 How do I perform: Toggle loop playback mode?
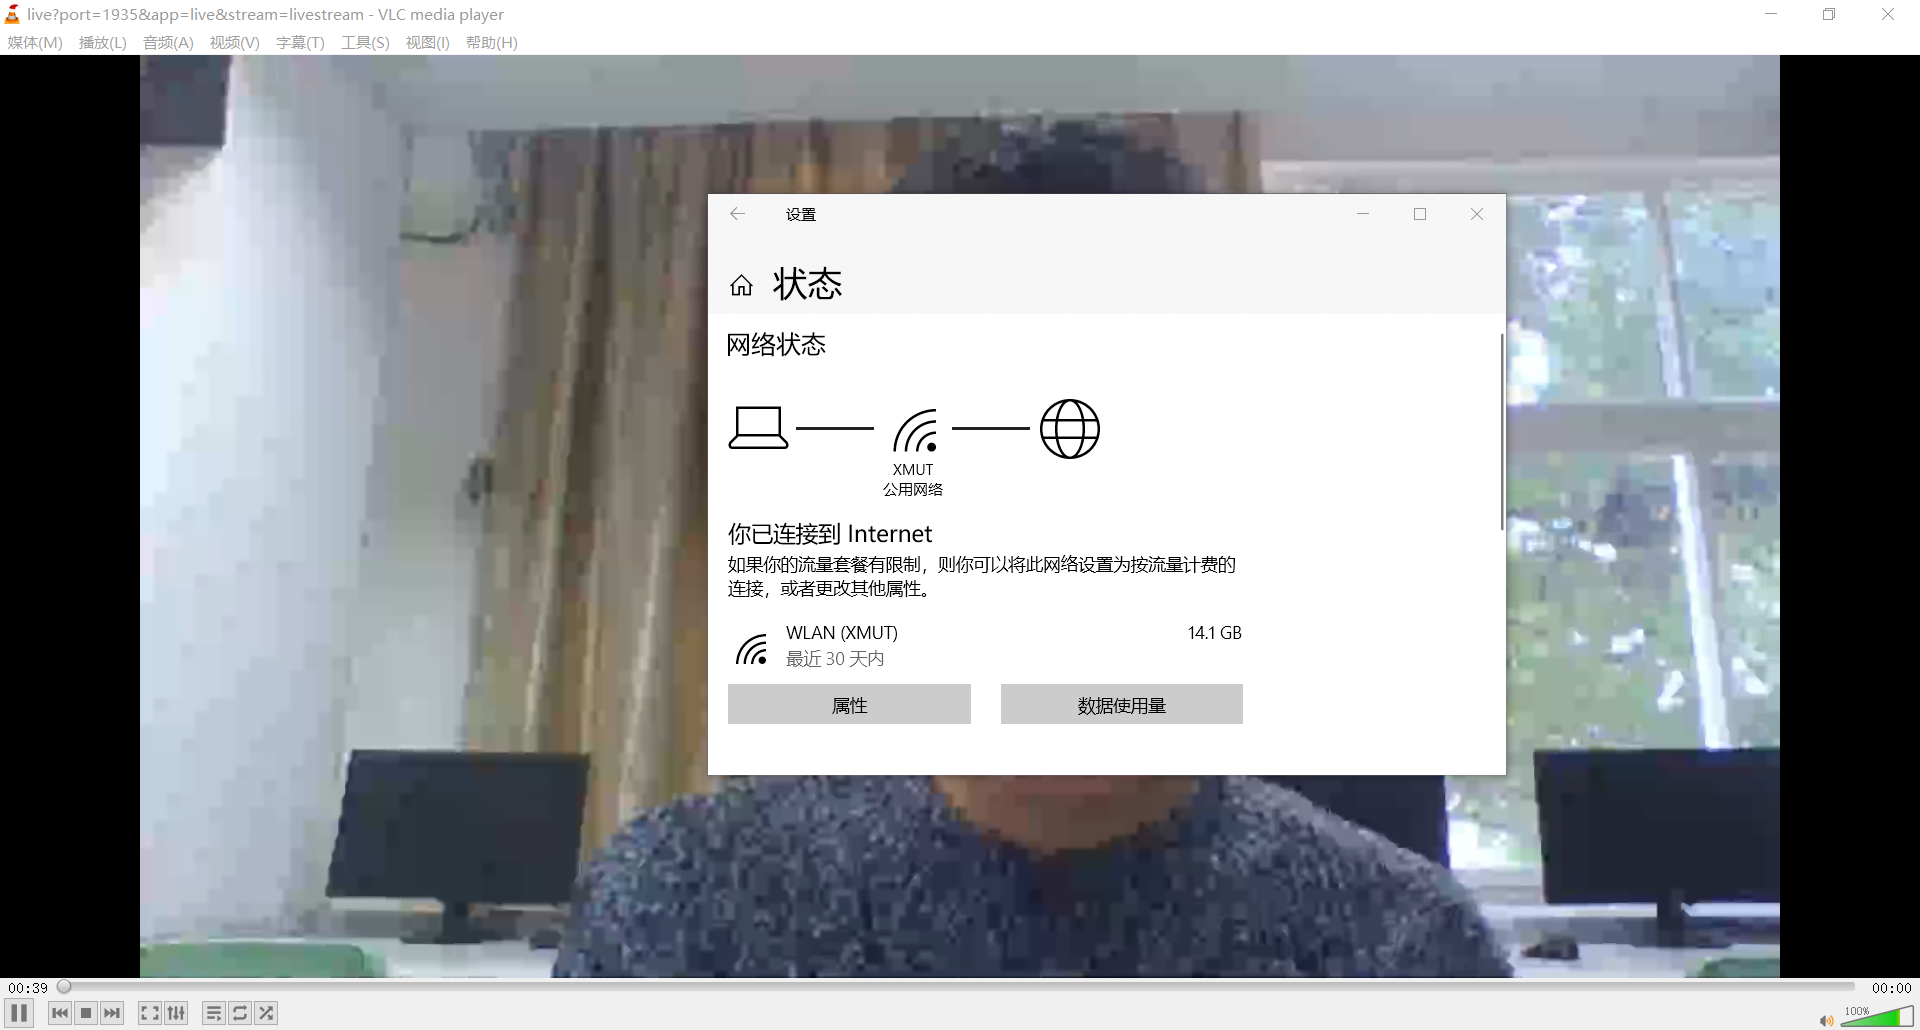[x=240, y=1012]
